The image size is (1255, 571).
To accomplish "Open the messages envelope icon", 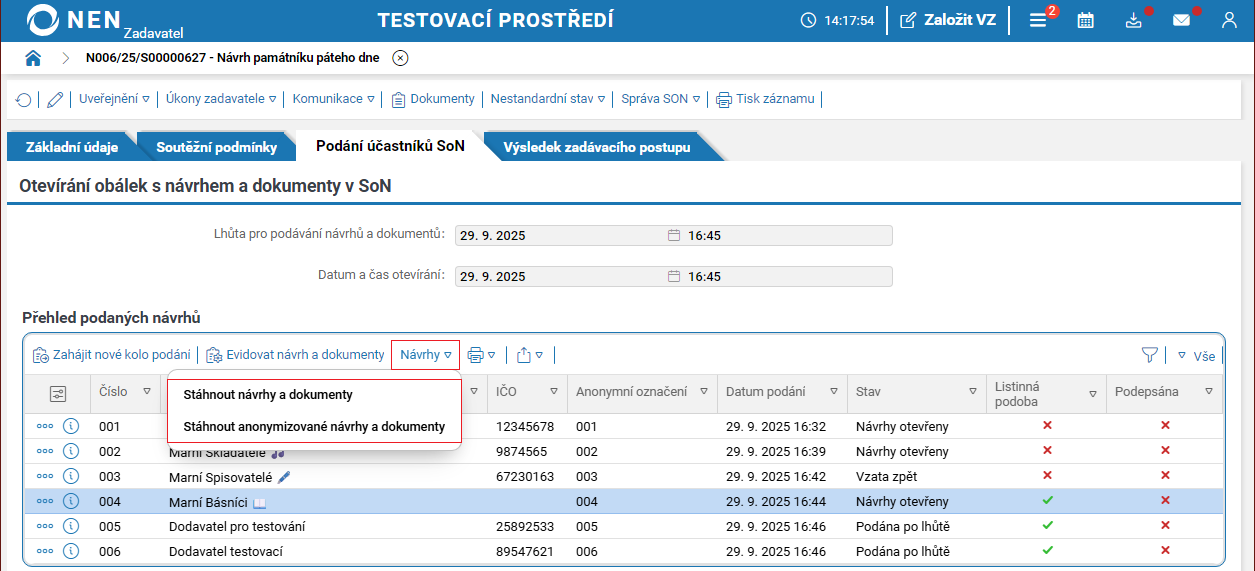I will [x=1181, y=20].
